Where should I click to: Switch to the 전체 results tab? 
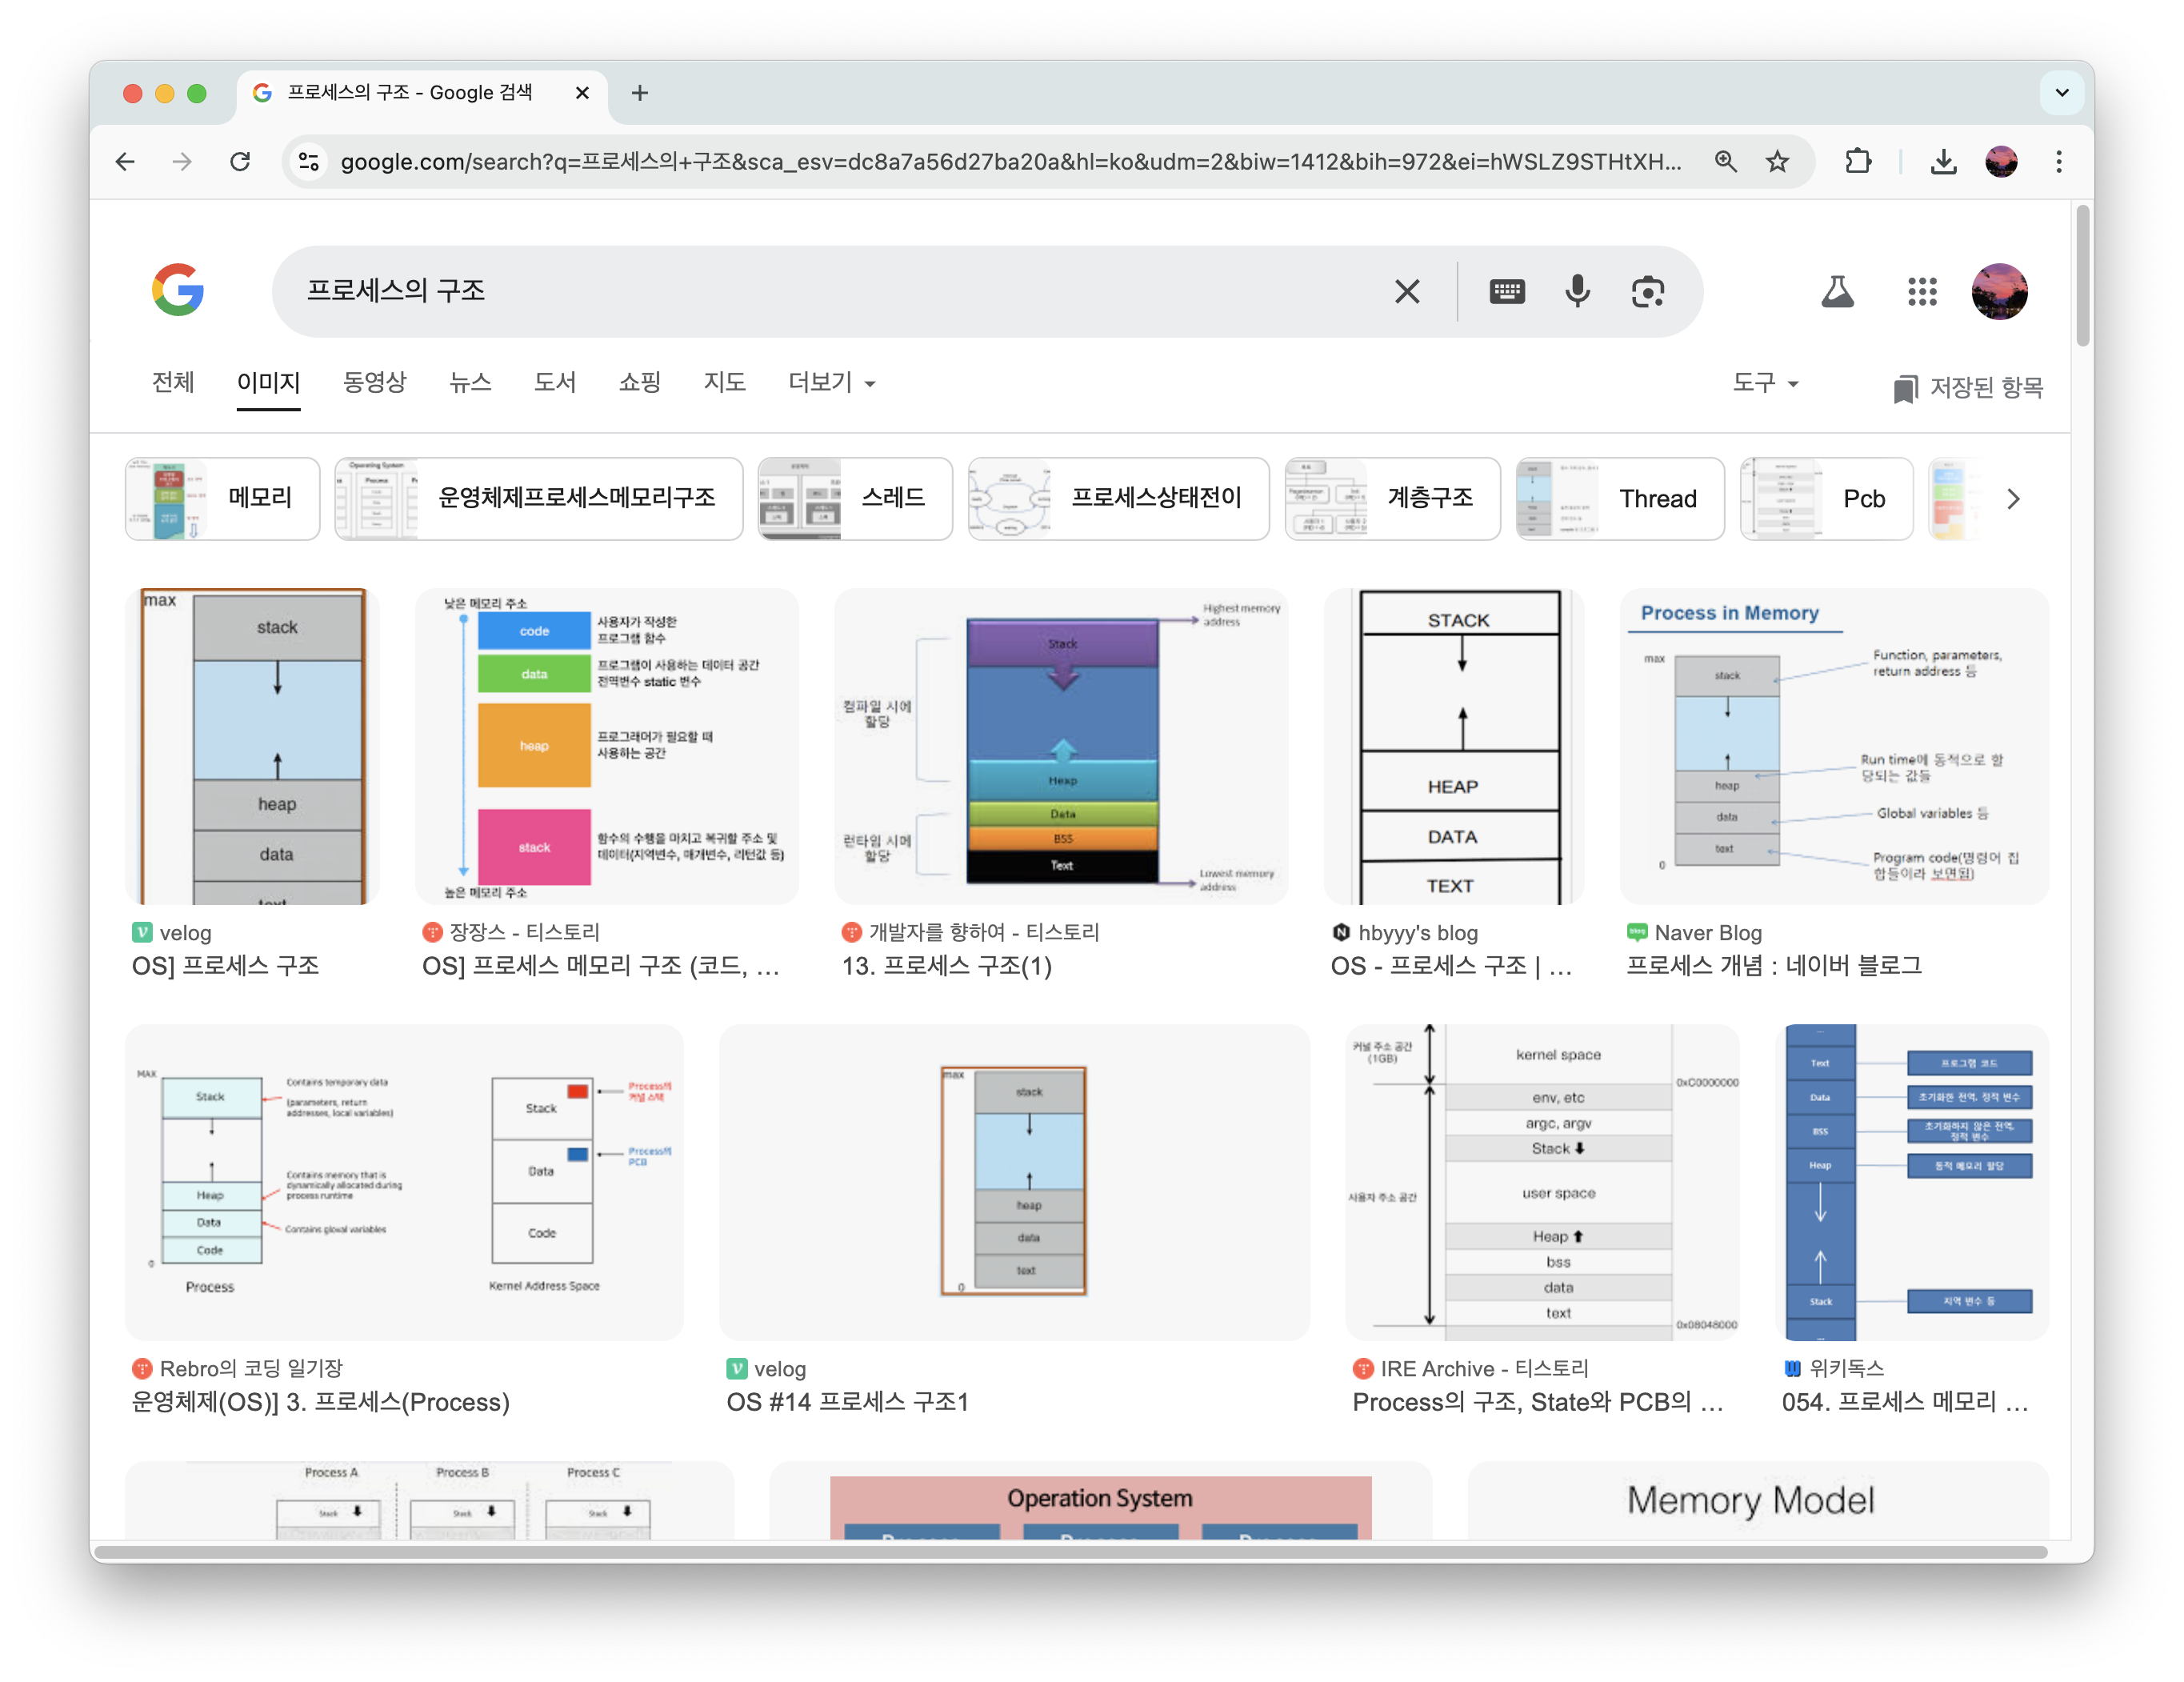point(172,382)
